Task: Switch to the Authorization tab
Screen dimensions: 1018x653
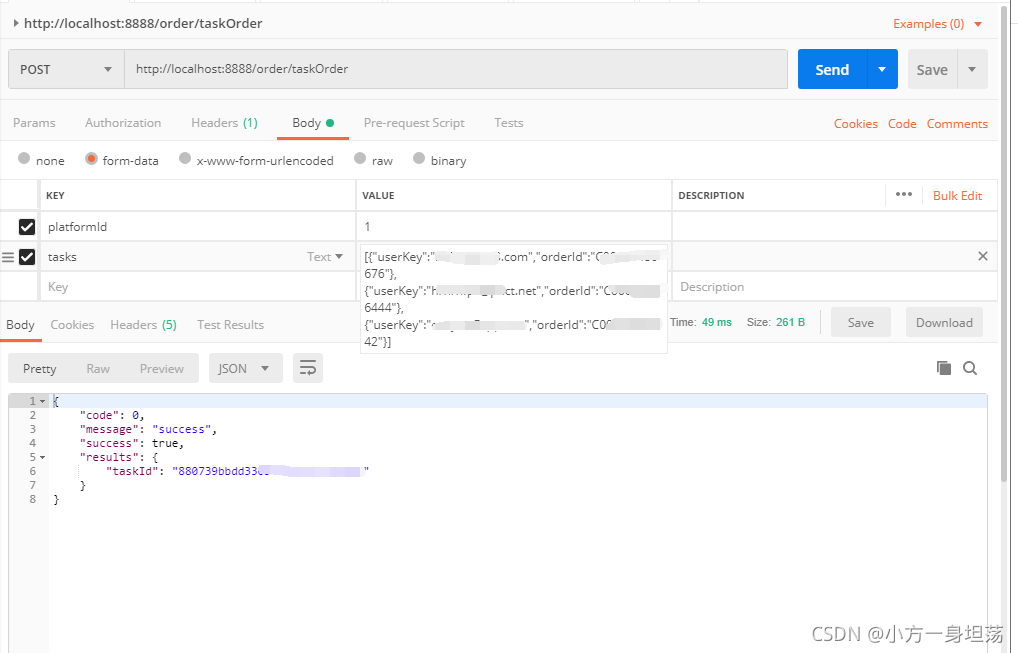Action: coord(123,123)
